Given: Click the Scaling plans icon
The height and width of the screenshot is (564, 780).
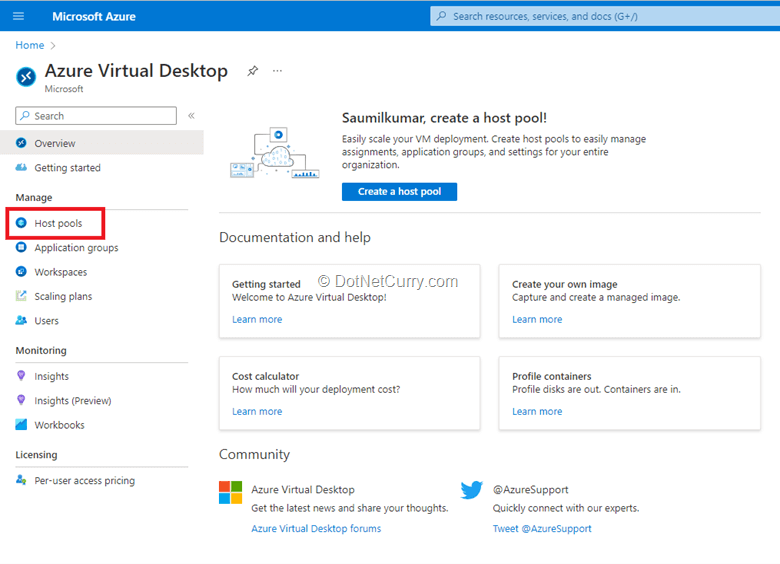Looking at the screenshot, I should click(21, 296).
